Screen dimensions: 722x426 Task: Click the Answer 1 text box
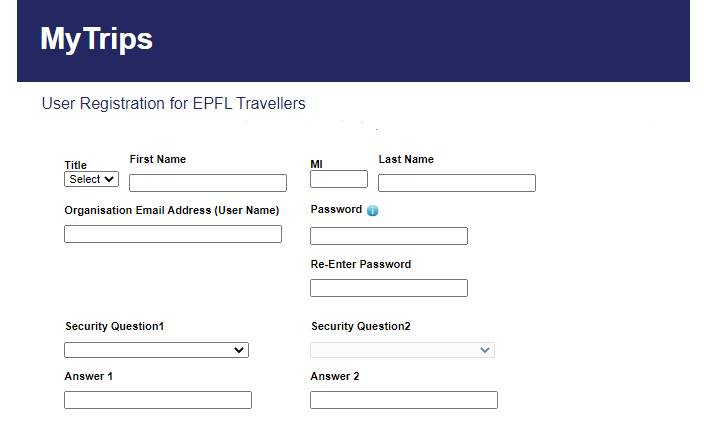tap(158, 400)
